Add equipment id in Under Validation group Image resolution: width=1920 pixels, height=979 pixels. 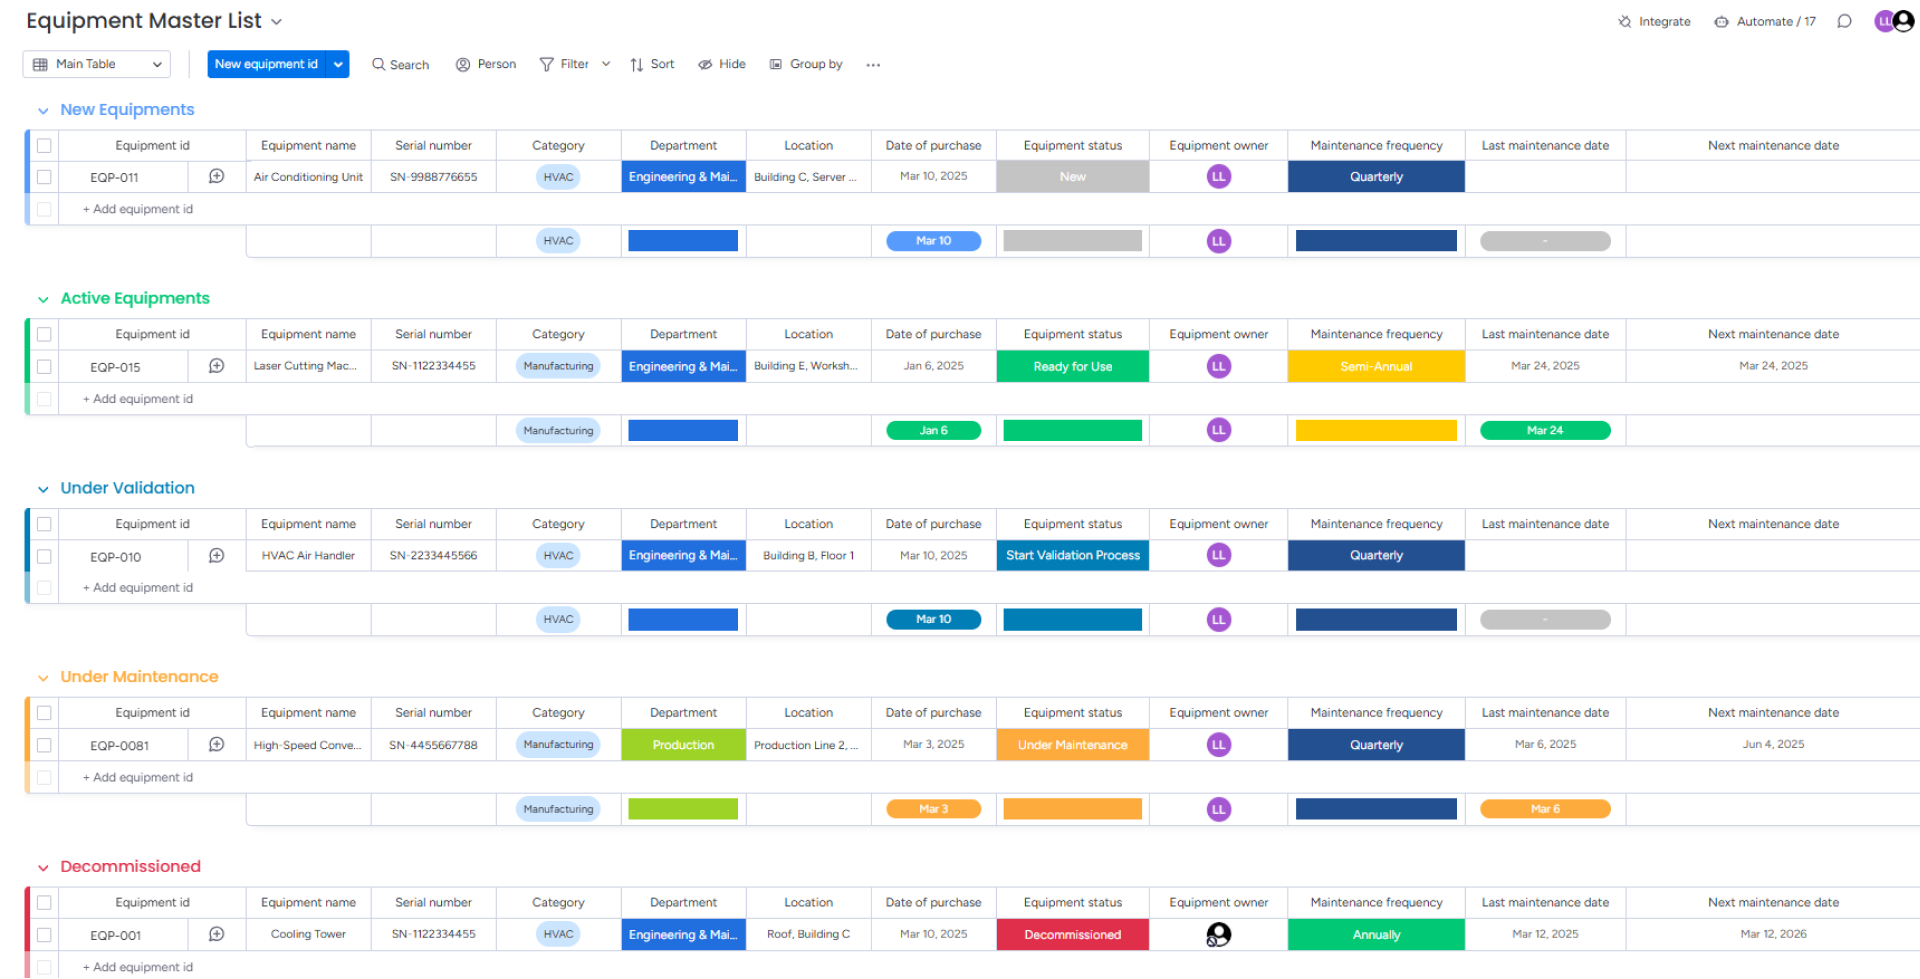click(138, 588)
